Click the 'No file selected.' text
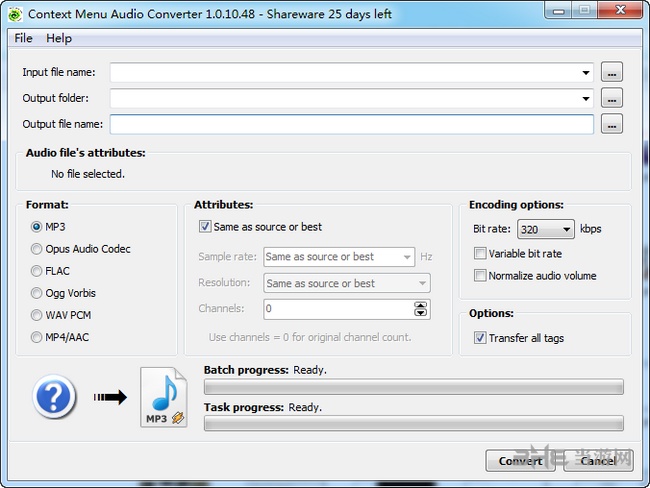The image size is (650, 488). [88, 174]
